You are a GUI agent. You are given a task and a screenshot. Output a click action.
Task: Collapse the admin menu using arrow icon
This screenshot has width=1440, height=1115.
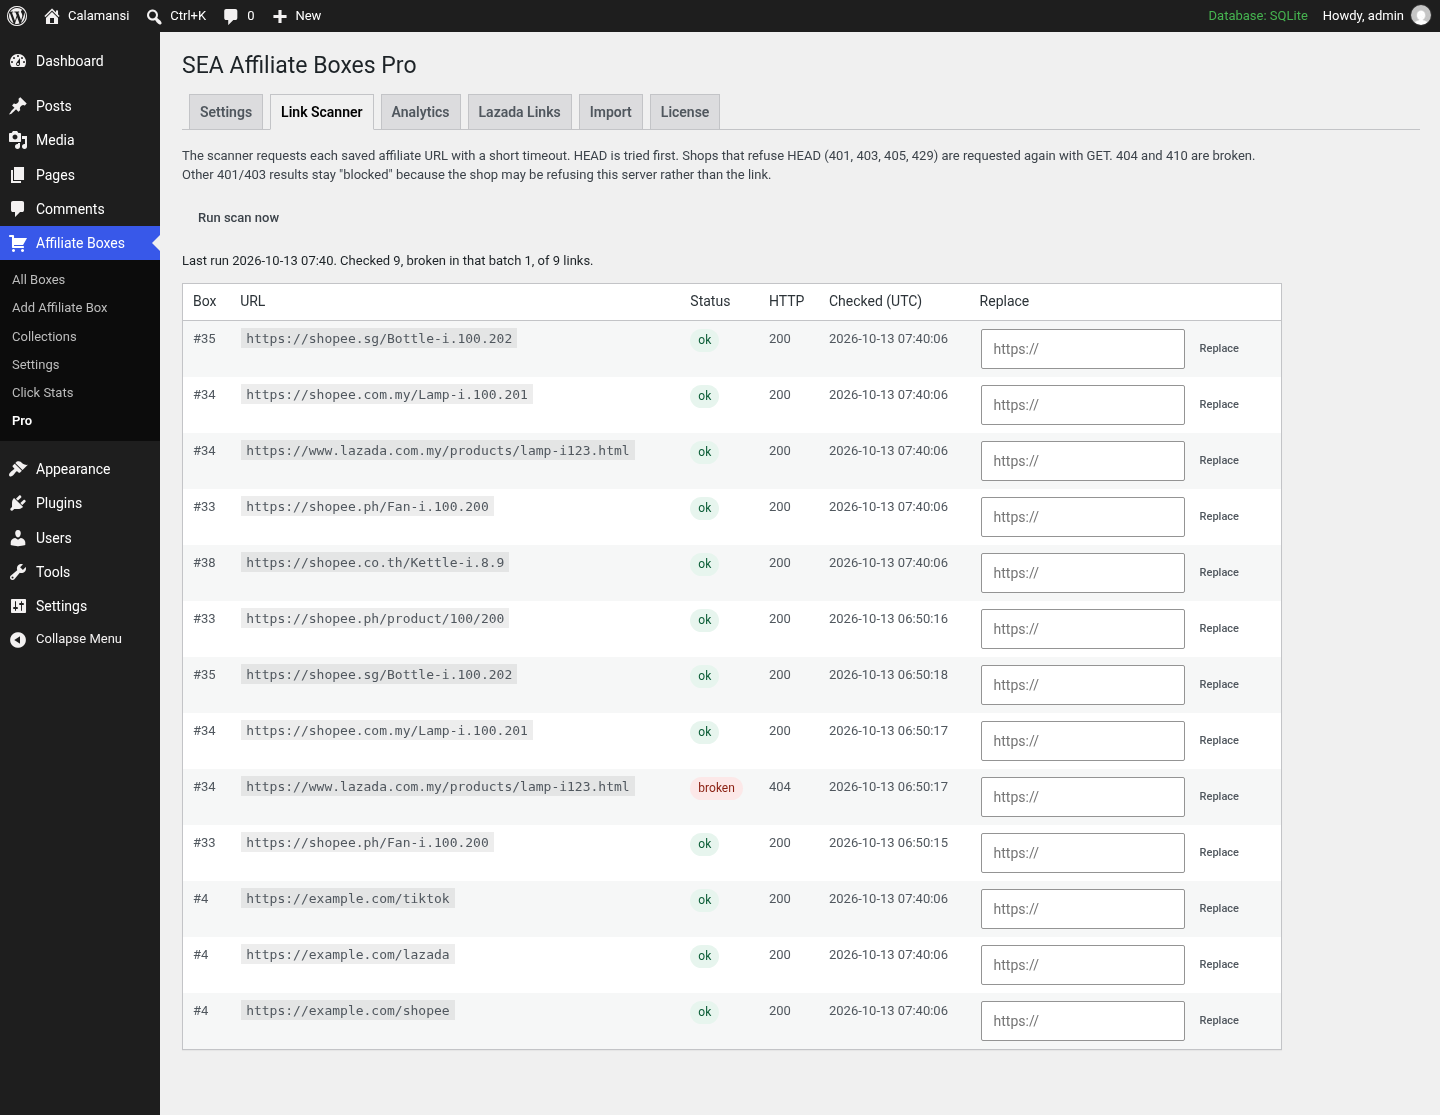pyautogui.click(x=18, y=640)
